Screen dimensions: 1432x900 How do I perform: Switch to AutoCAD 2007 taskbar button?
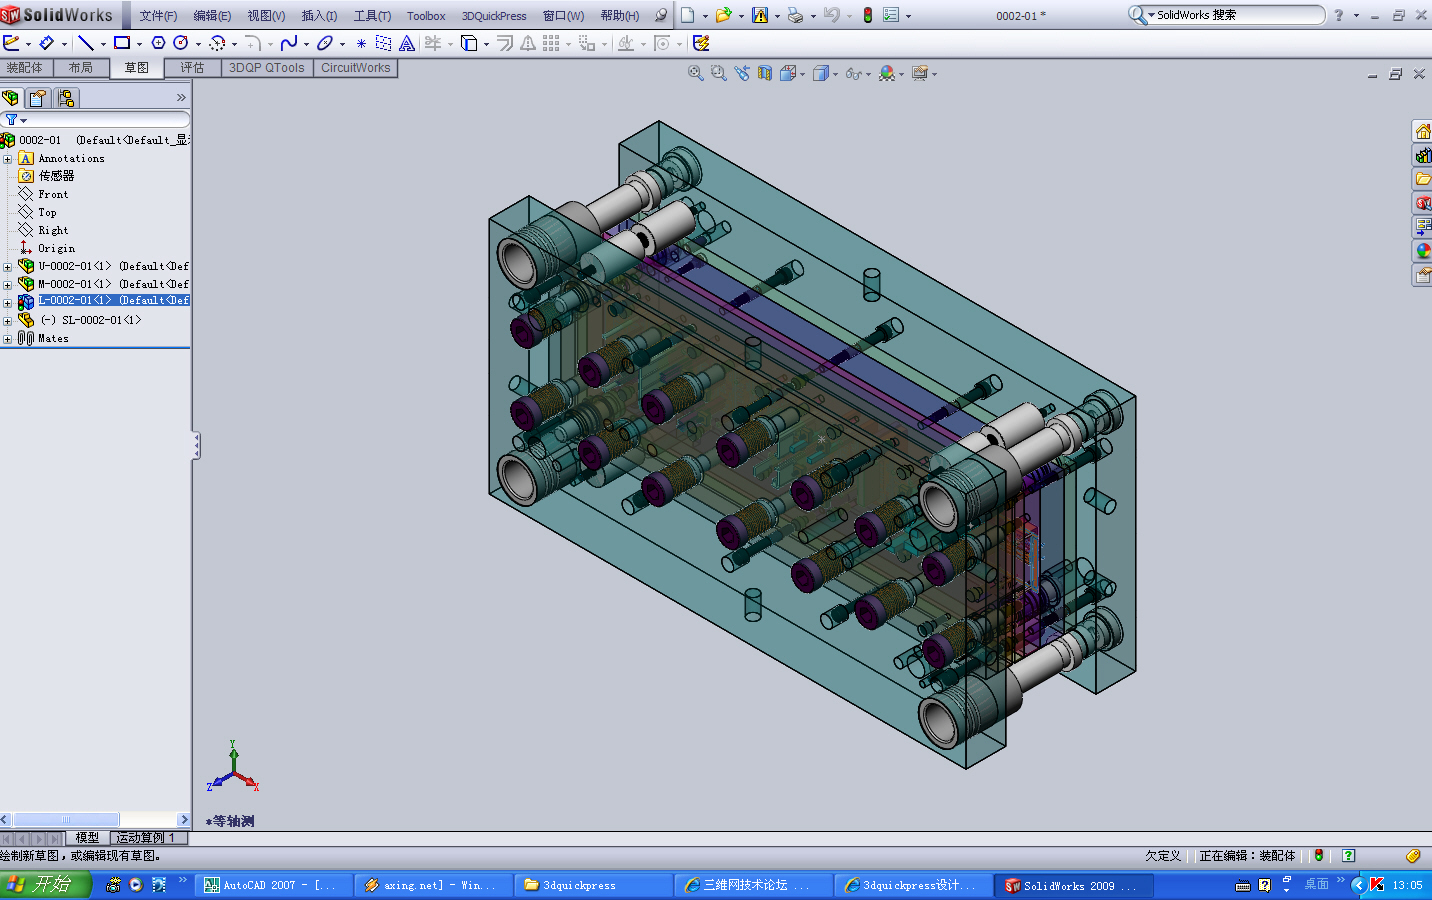[x=273, y=885]
